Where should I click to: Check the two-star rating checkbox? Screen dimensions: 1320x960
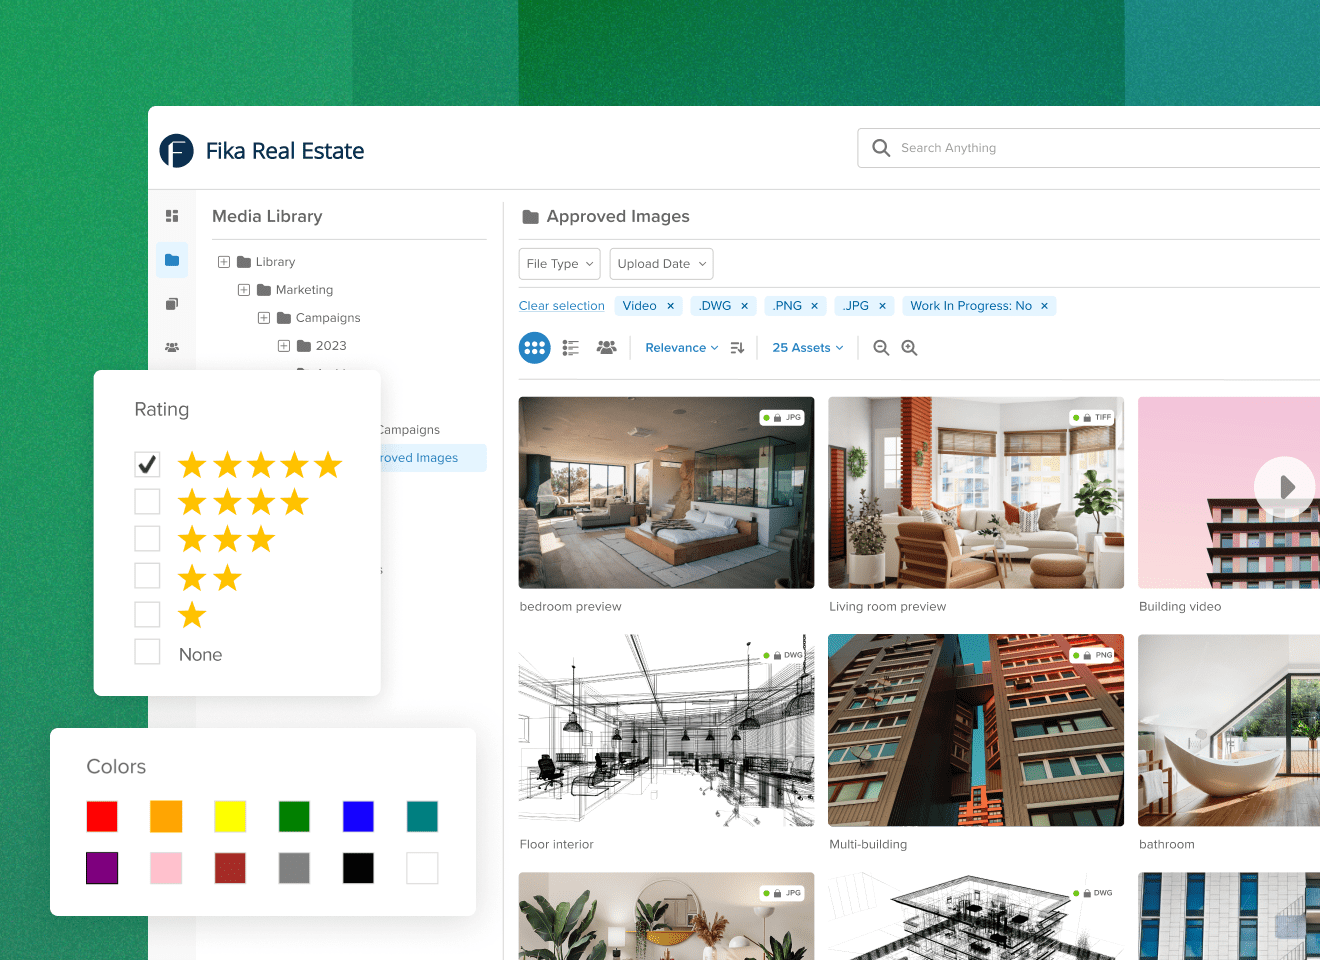point(147,576)
